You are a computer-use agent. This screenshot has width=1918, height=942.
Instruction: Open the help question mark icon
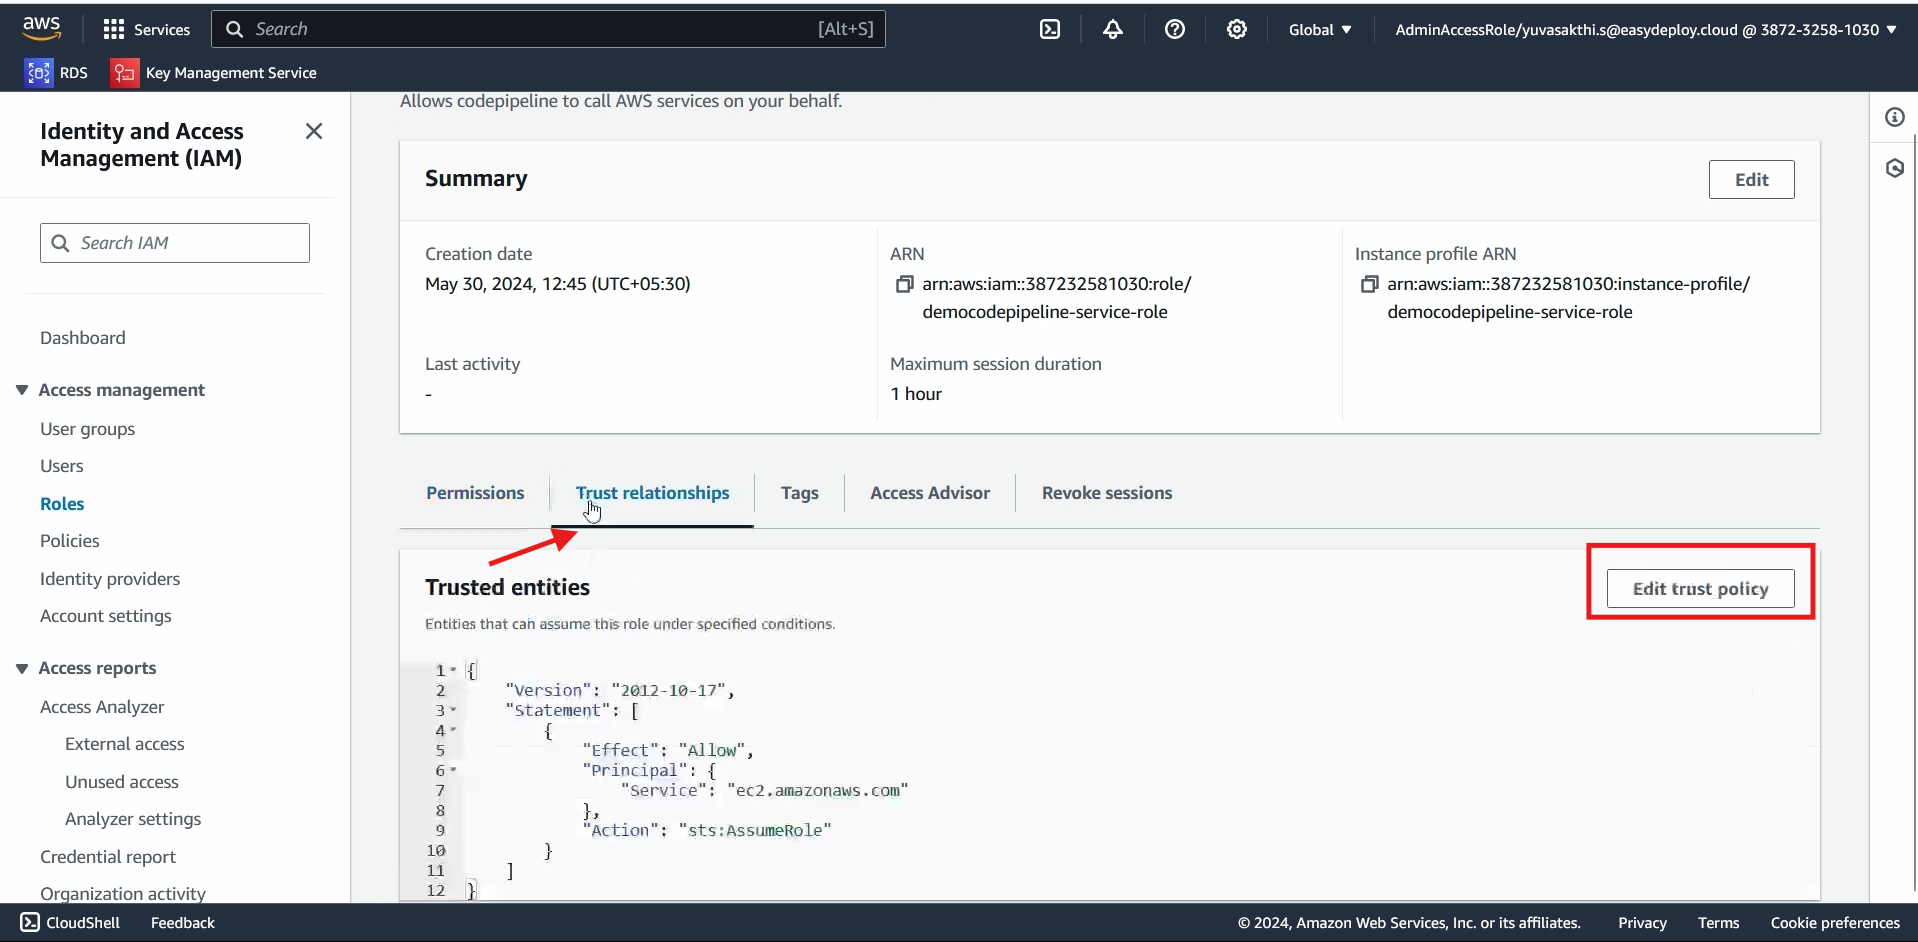(1175, 29)
